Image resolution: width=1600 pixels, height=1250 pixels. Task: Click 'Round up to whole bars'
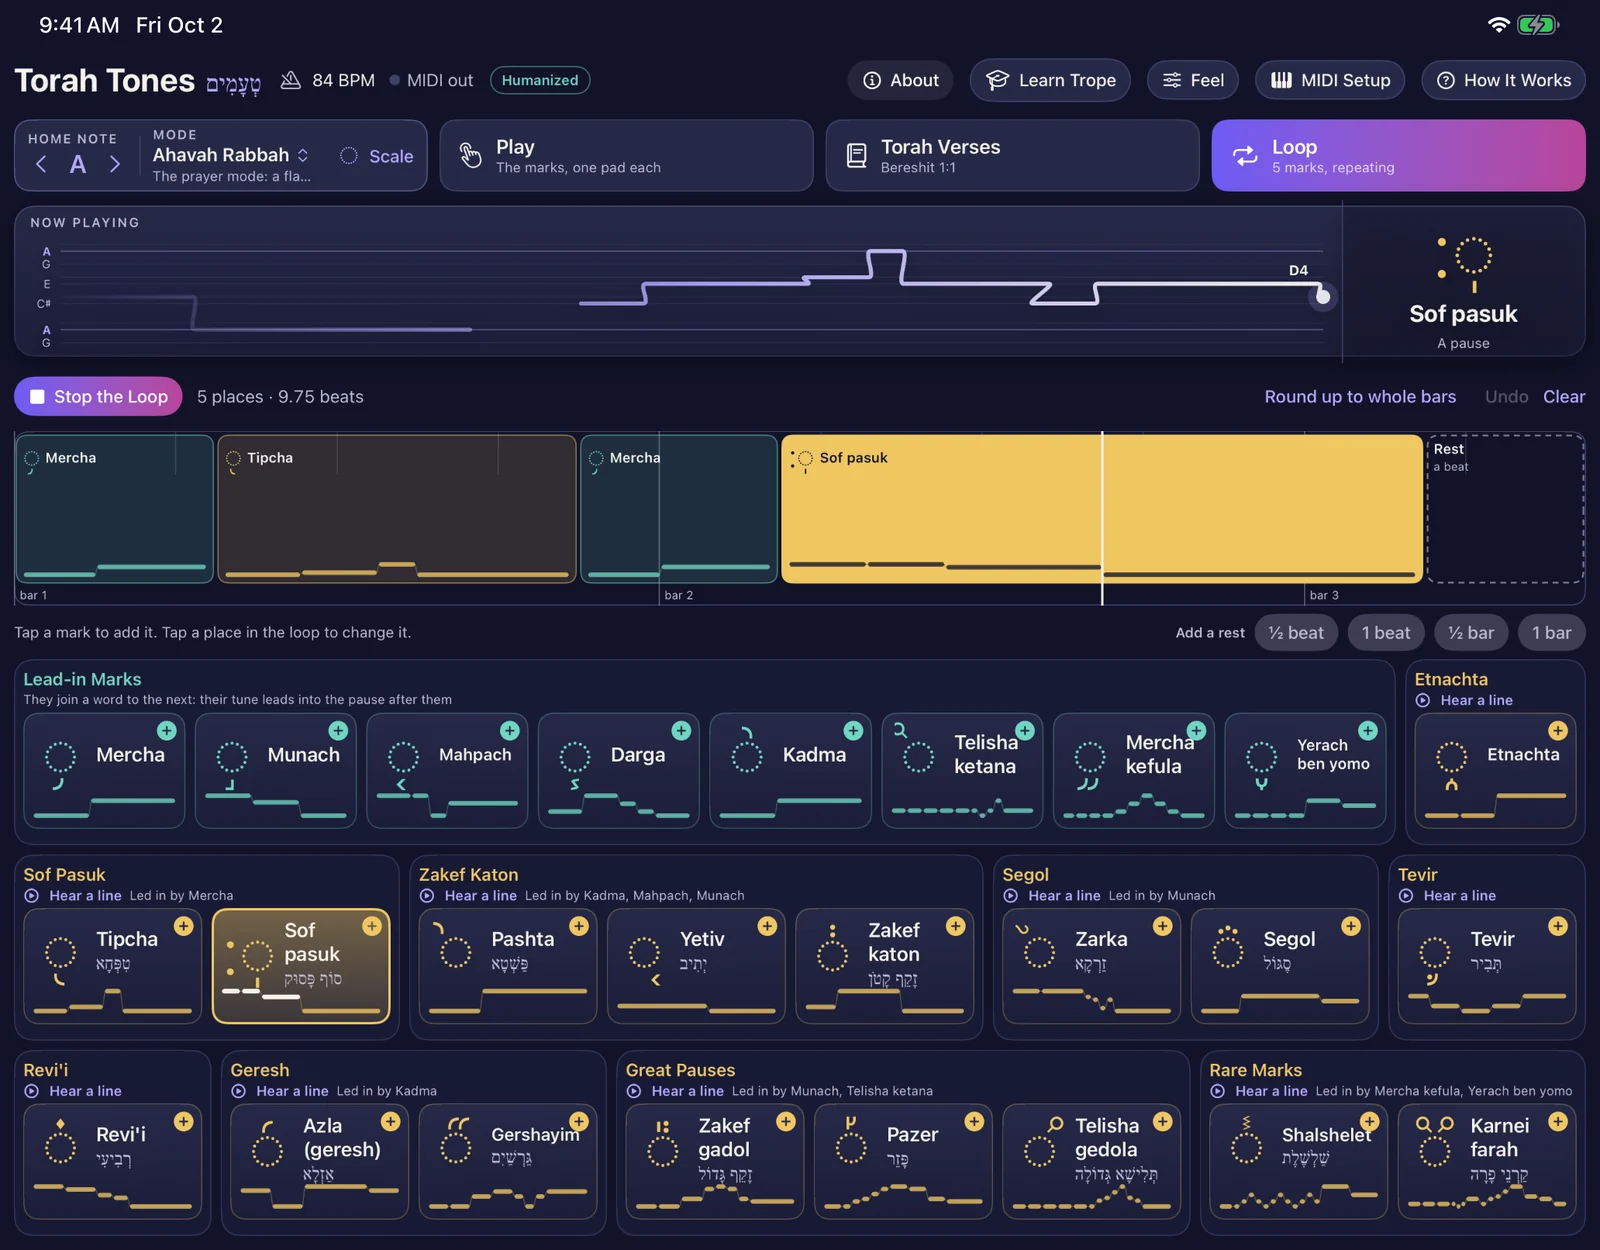(x=1360, y=397)
